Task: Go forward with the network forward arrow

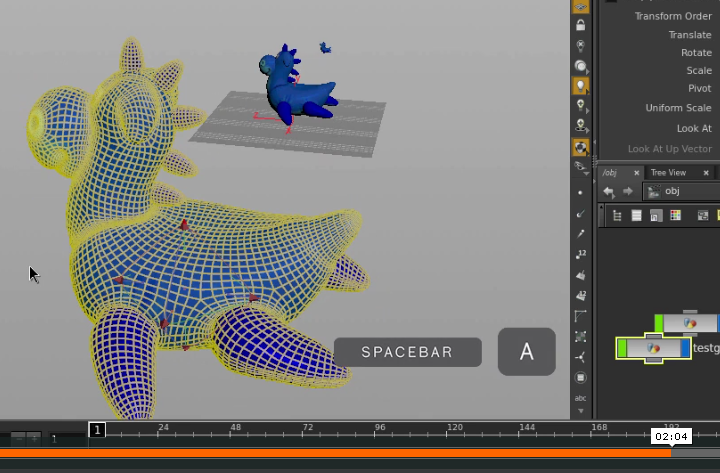Action: point(627,191)
